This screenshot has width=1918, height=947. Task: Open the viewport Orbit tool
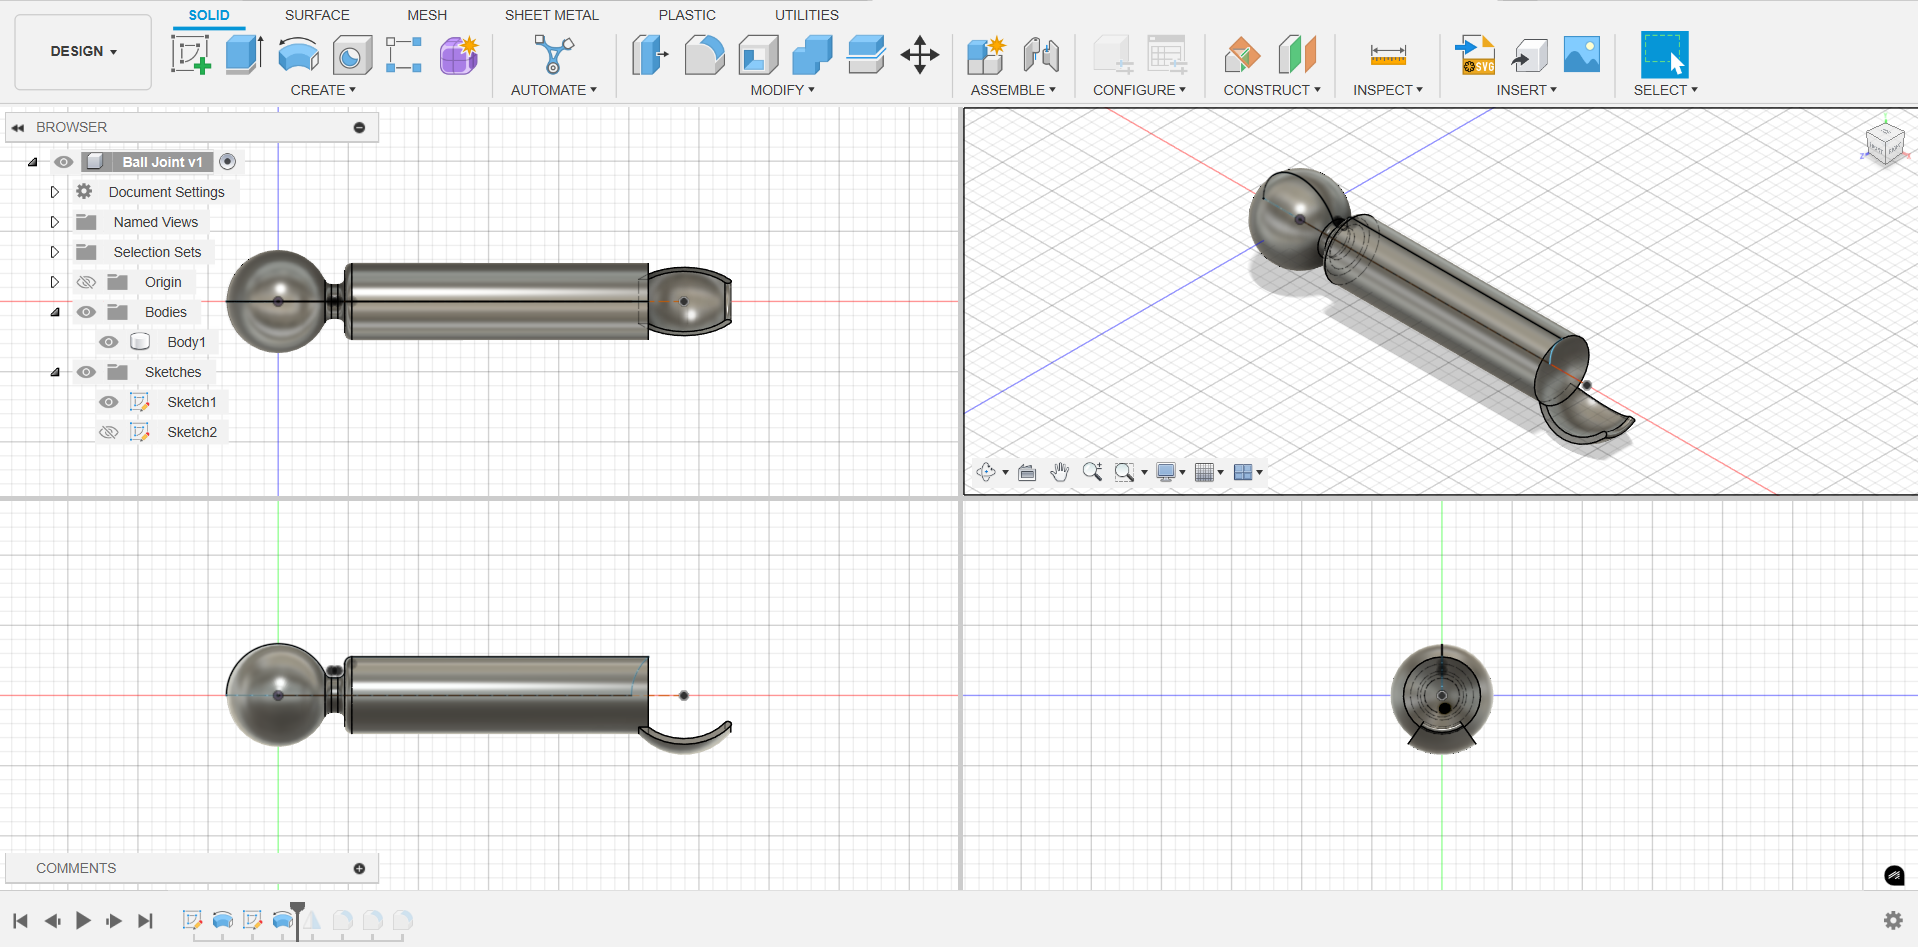pos(987,472)
